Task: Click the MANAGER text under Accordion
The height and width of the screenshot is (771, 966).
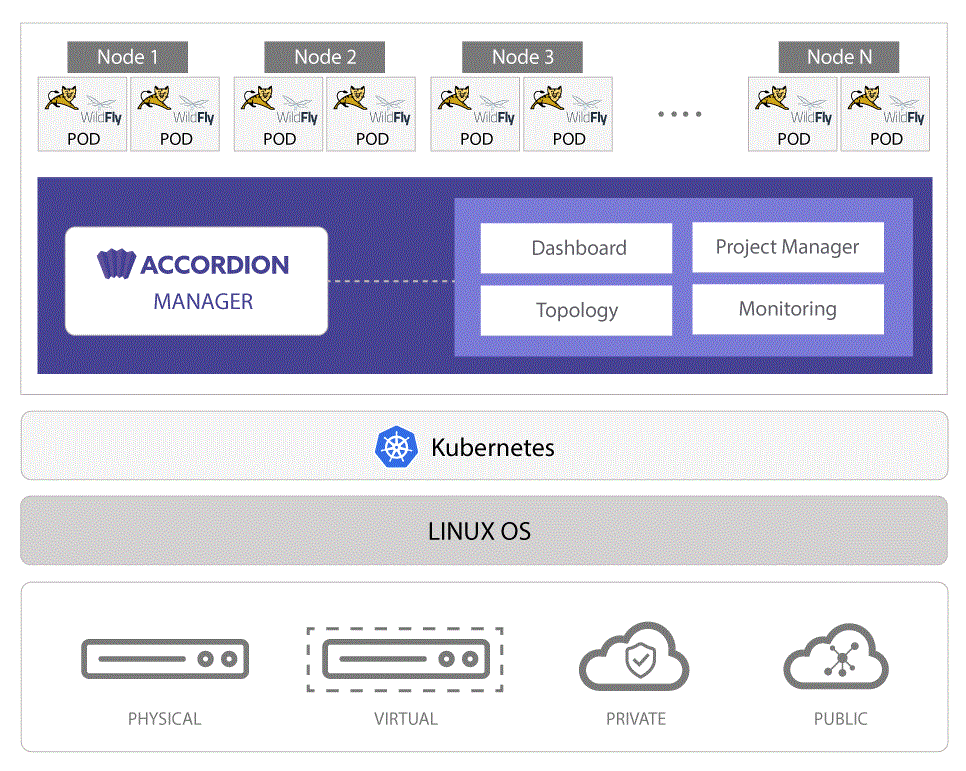Action: 203,301
